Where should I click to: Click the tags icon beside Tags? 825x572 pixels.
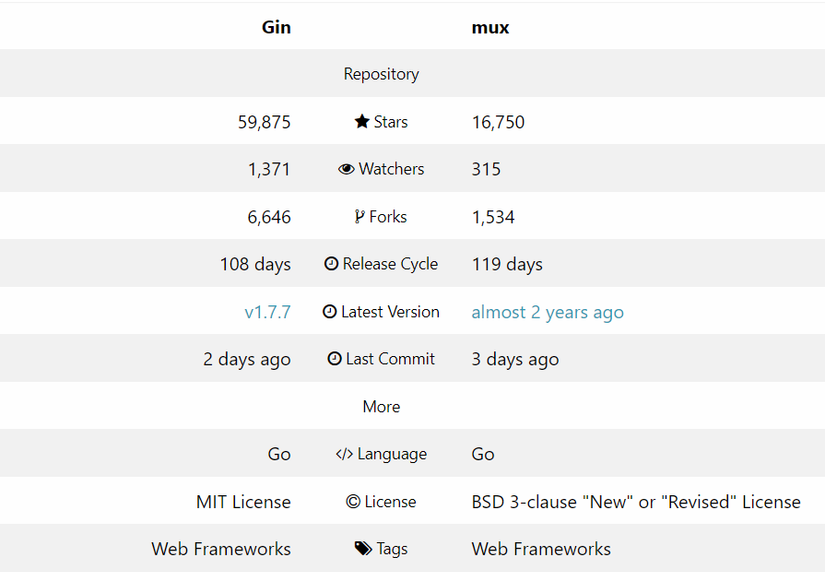point(363,549)
